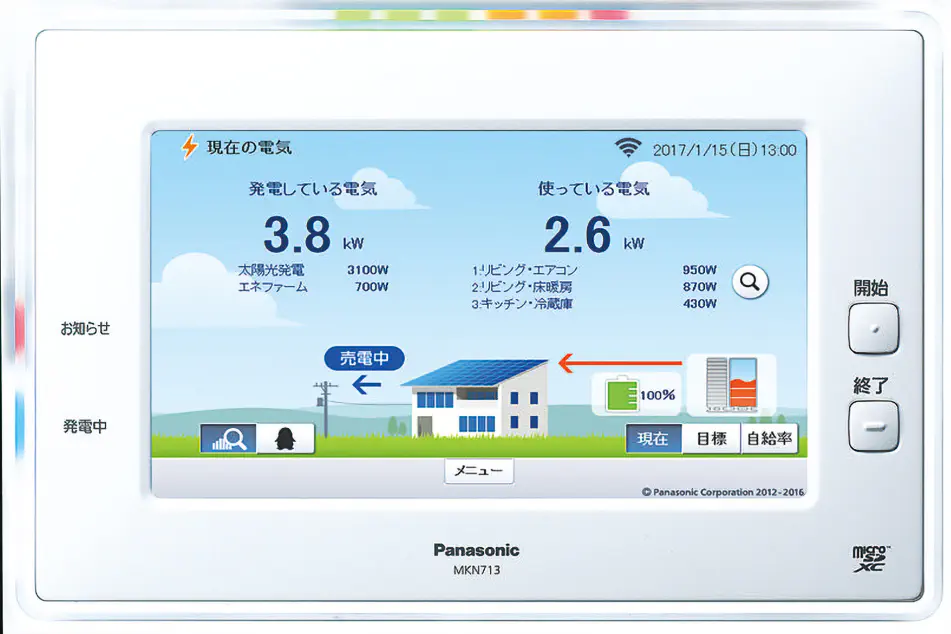The image size is (951, 634).
Task: Tap the green battery 100% icon
Action: point(621,394)
